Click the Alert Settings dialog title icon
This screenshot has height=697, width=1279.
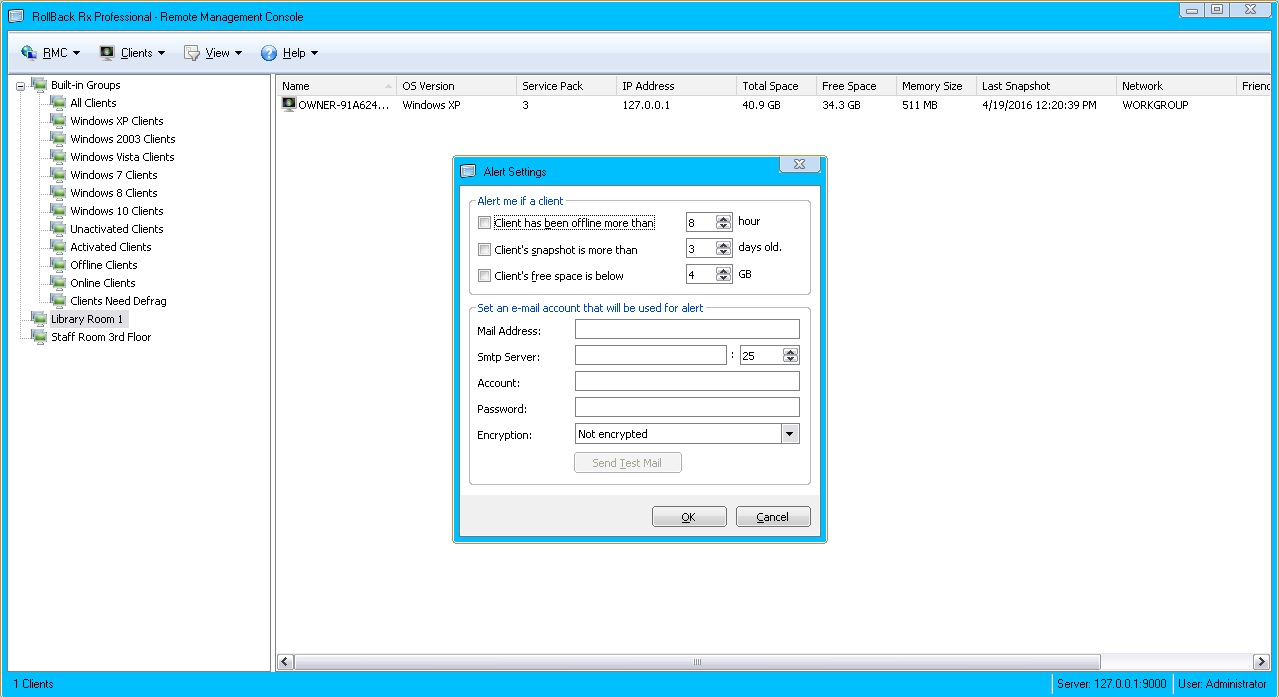coord(468,171)
